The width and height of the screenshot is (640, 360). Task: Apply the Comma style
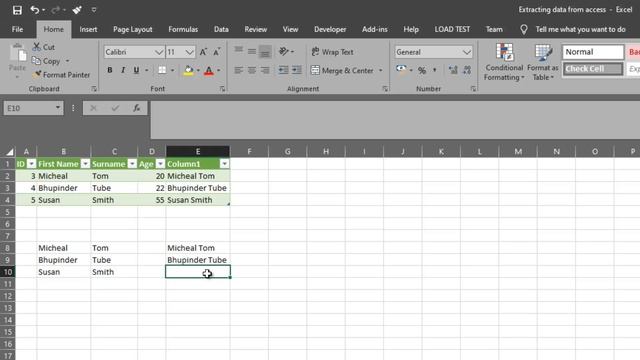(x=435, y=70)
